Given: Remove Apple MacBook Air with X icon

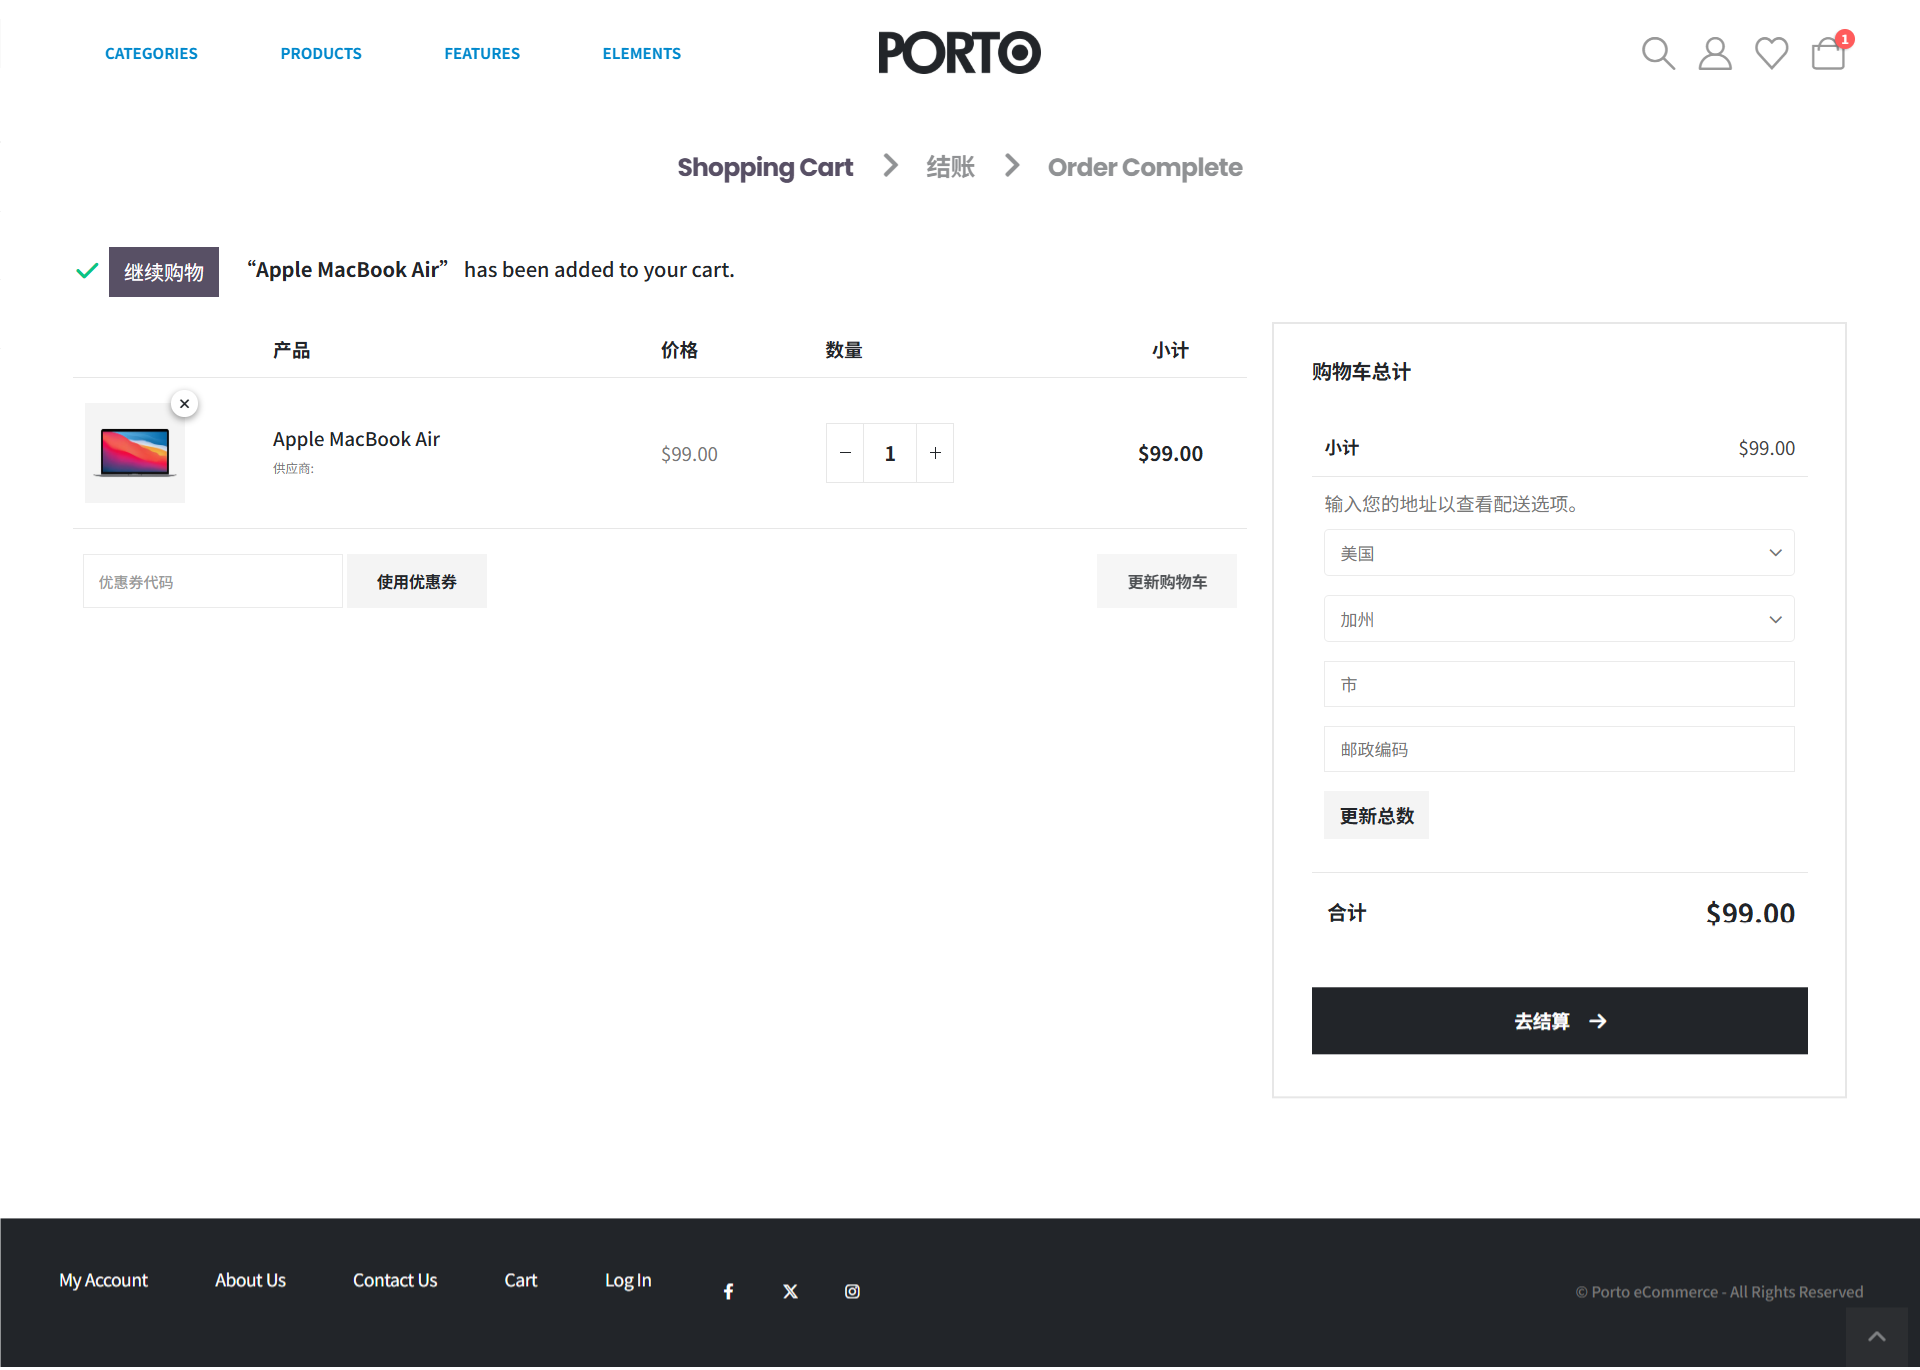Looking at the screenshot, I should tap(184, 404).
